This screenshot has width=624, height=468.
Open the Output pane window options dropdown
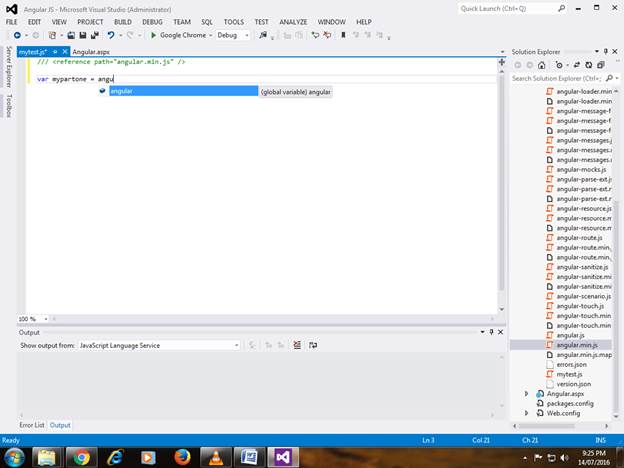[482, 332]
